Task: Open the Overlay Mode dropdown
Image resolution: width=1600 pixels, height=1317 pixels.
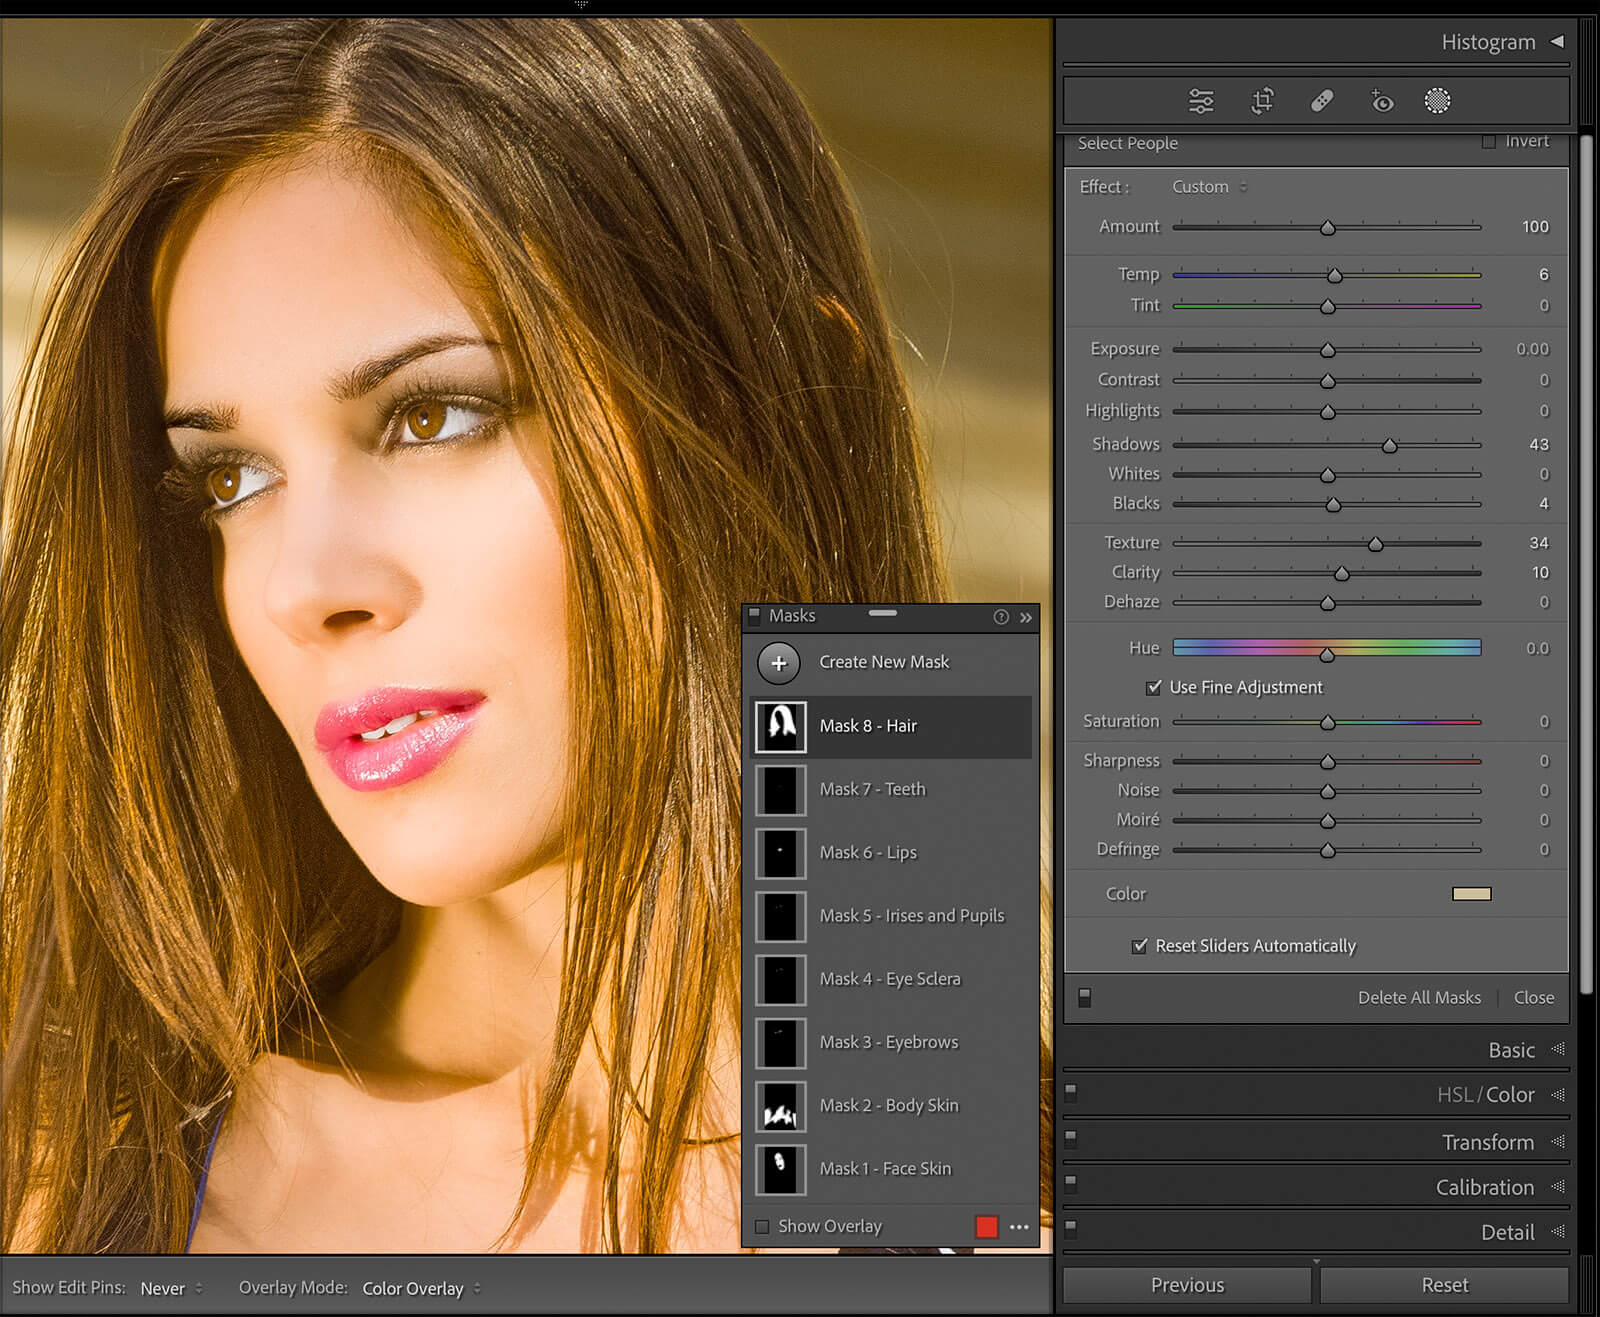Action: click(x=421, y=1288)
